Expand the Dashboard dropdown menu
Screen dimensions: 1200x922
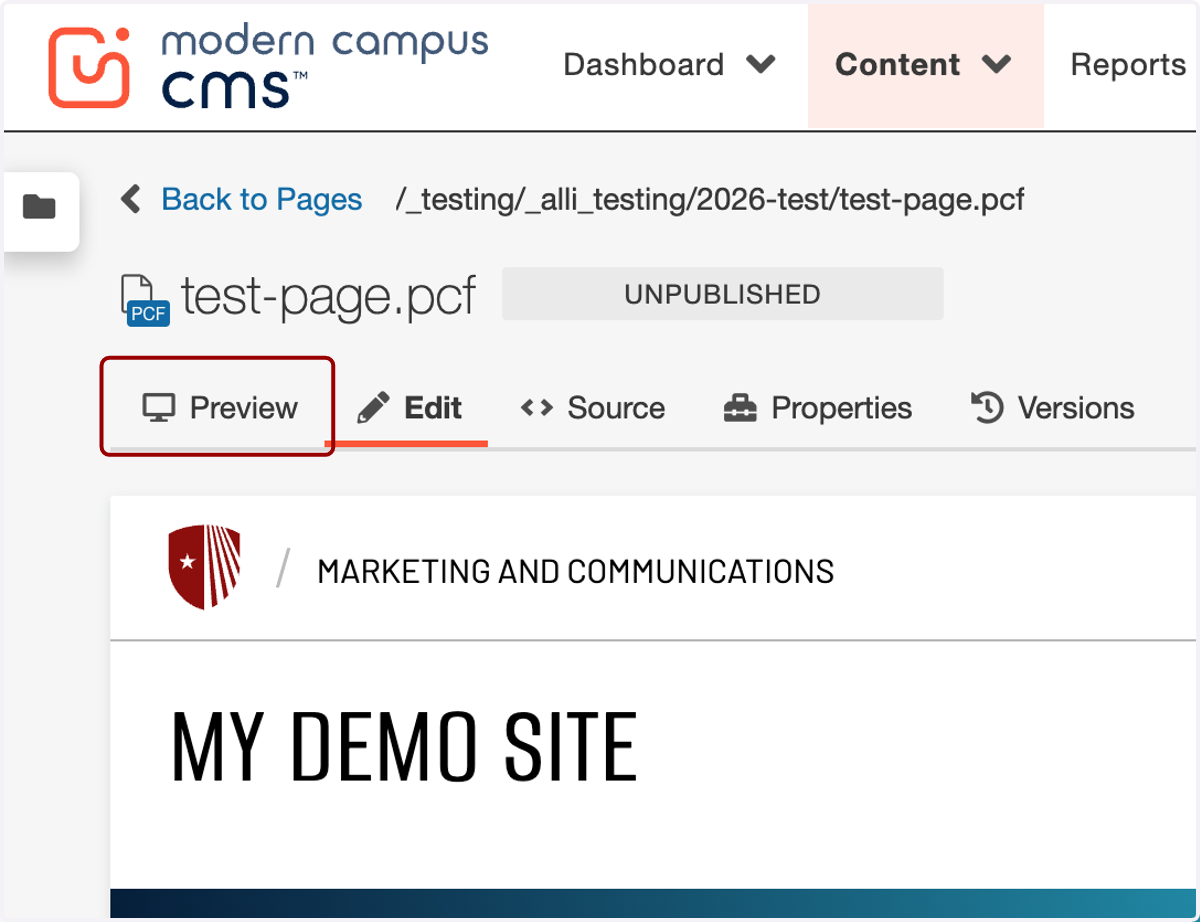point(669,65)
